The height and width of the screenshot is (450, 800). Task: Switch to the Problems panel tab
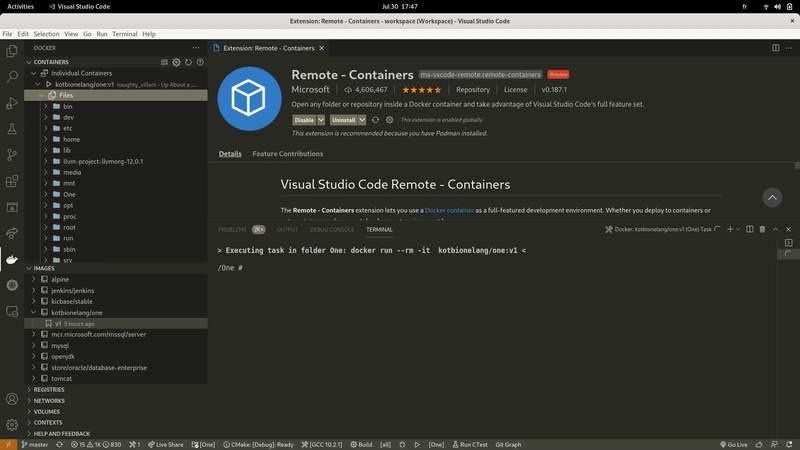tap(232, 230)
